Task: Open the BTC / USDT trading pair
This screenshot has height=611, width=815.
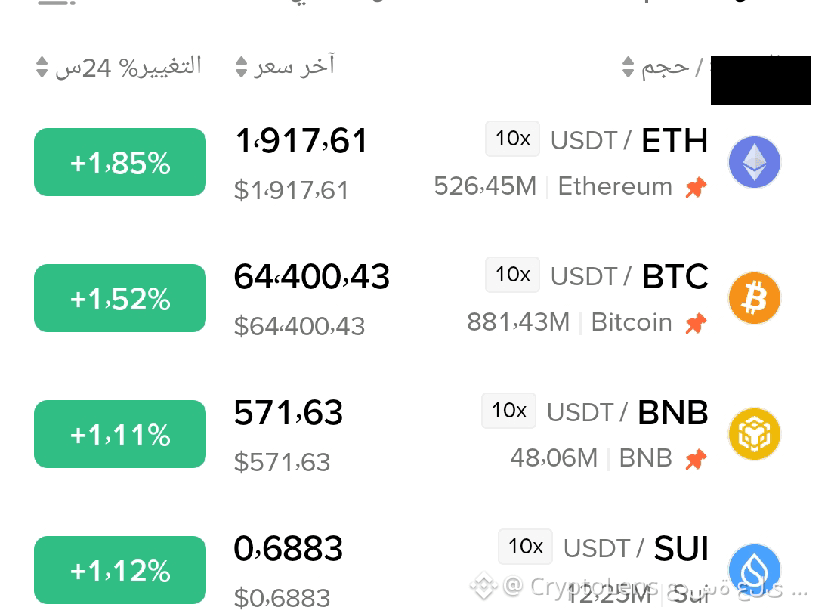Action: (x=629, y=276)
